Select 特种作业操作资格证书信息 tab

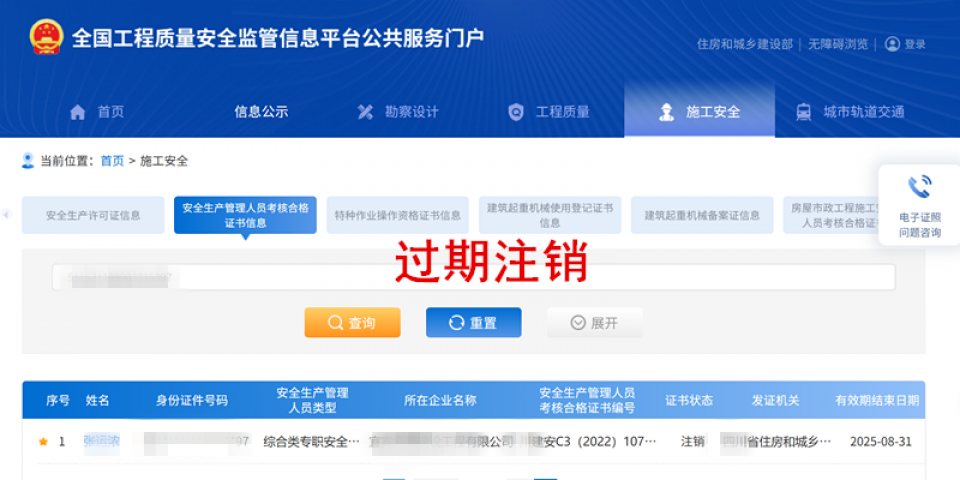coord(397,215)
